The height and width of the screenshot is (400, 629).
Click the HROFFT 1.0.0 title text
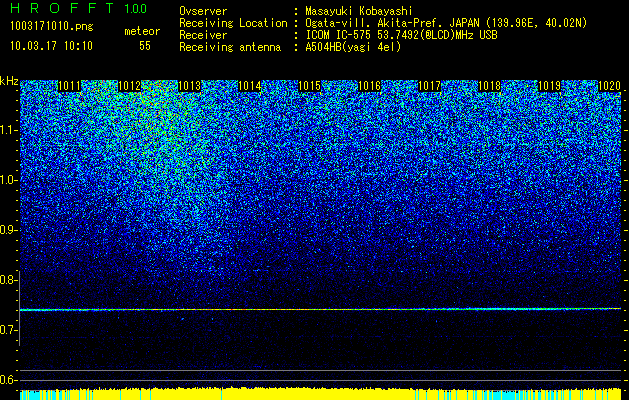79,8
